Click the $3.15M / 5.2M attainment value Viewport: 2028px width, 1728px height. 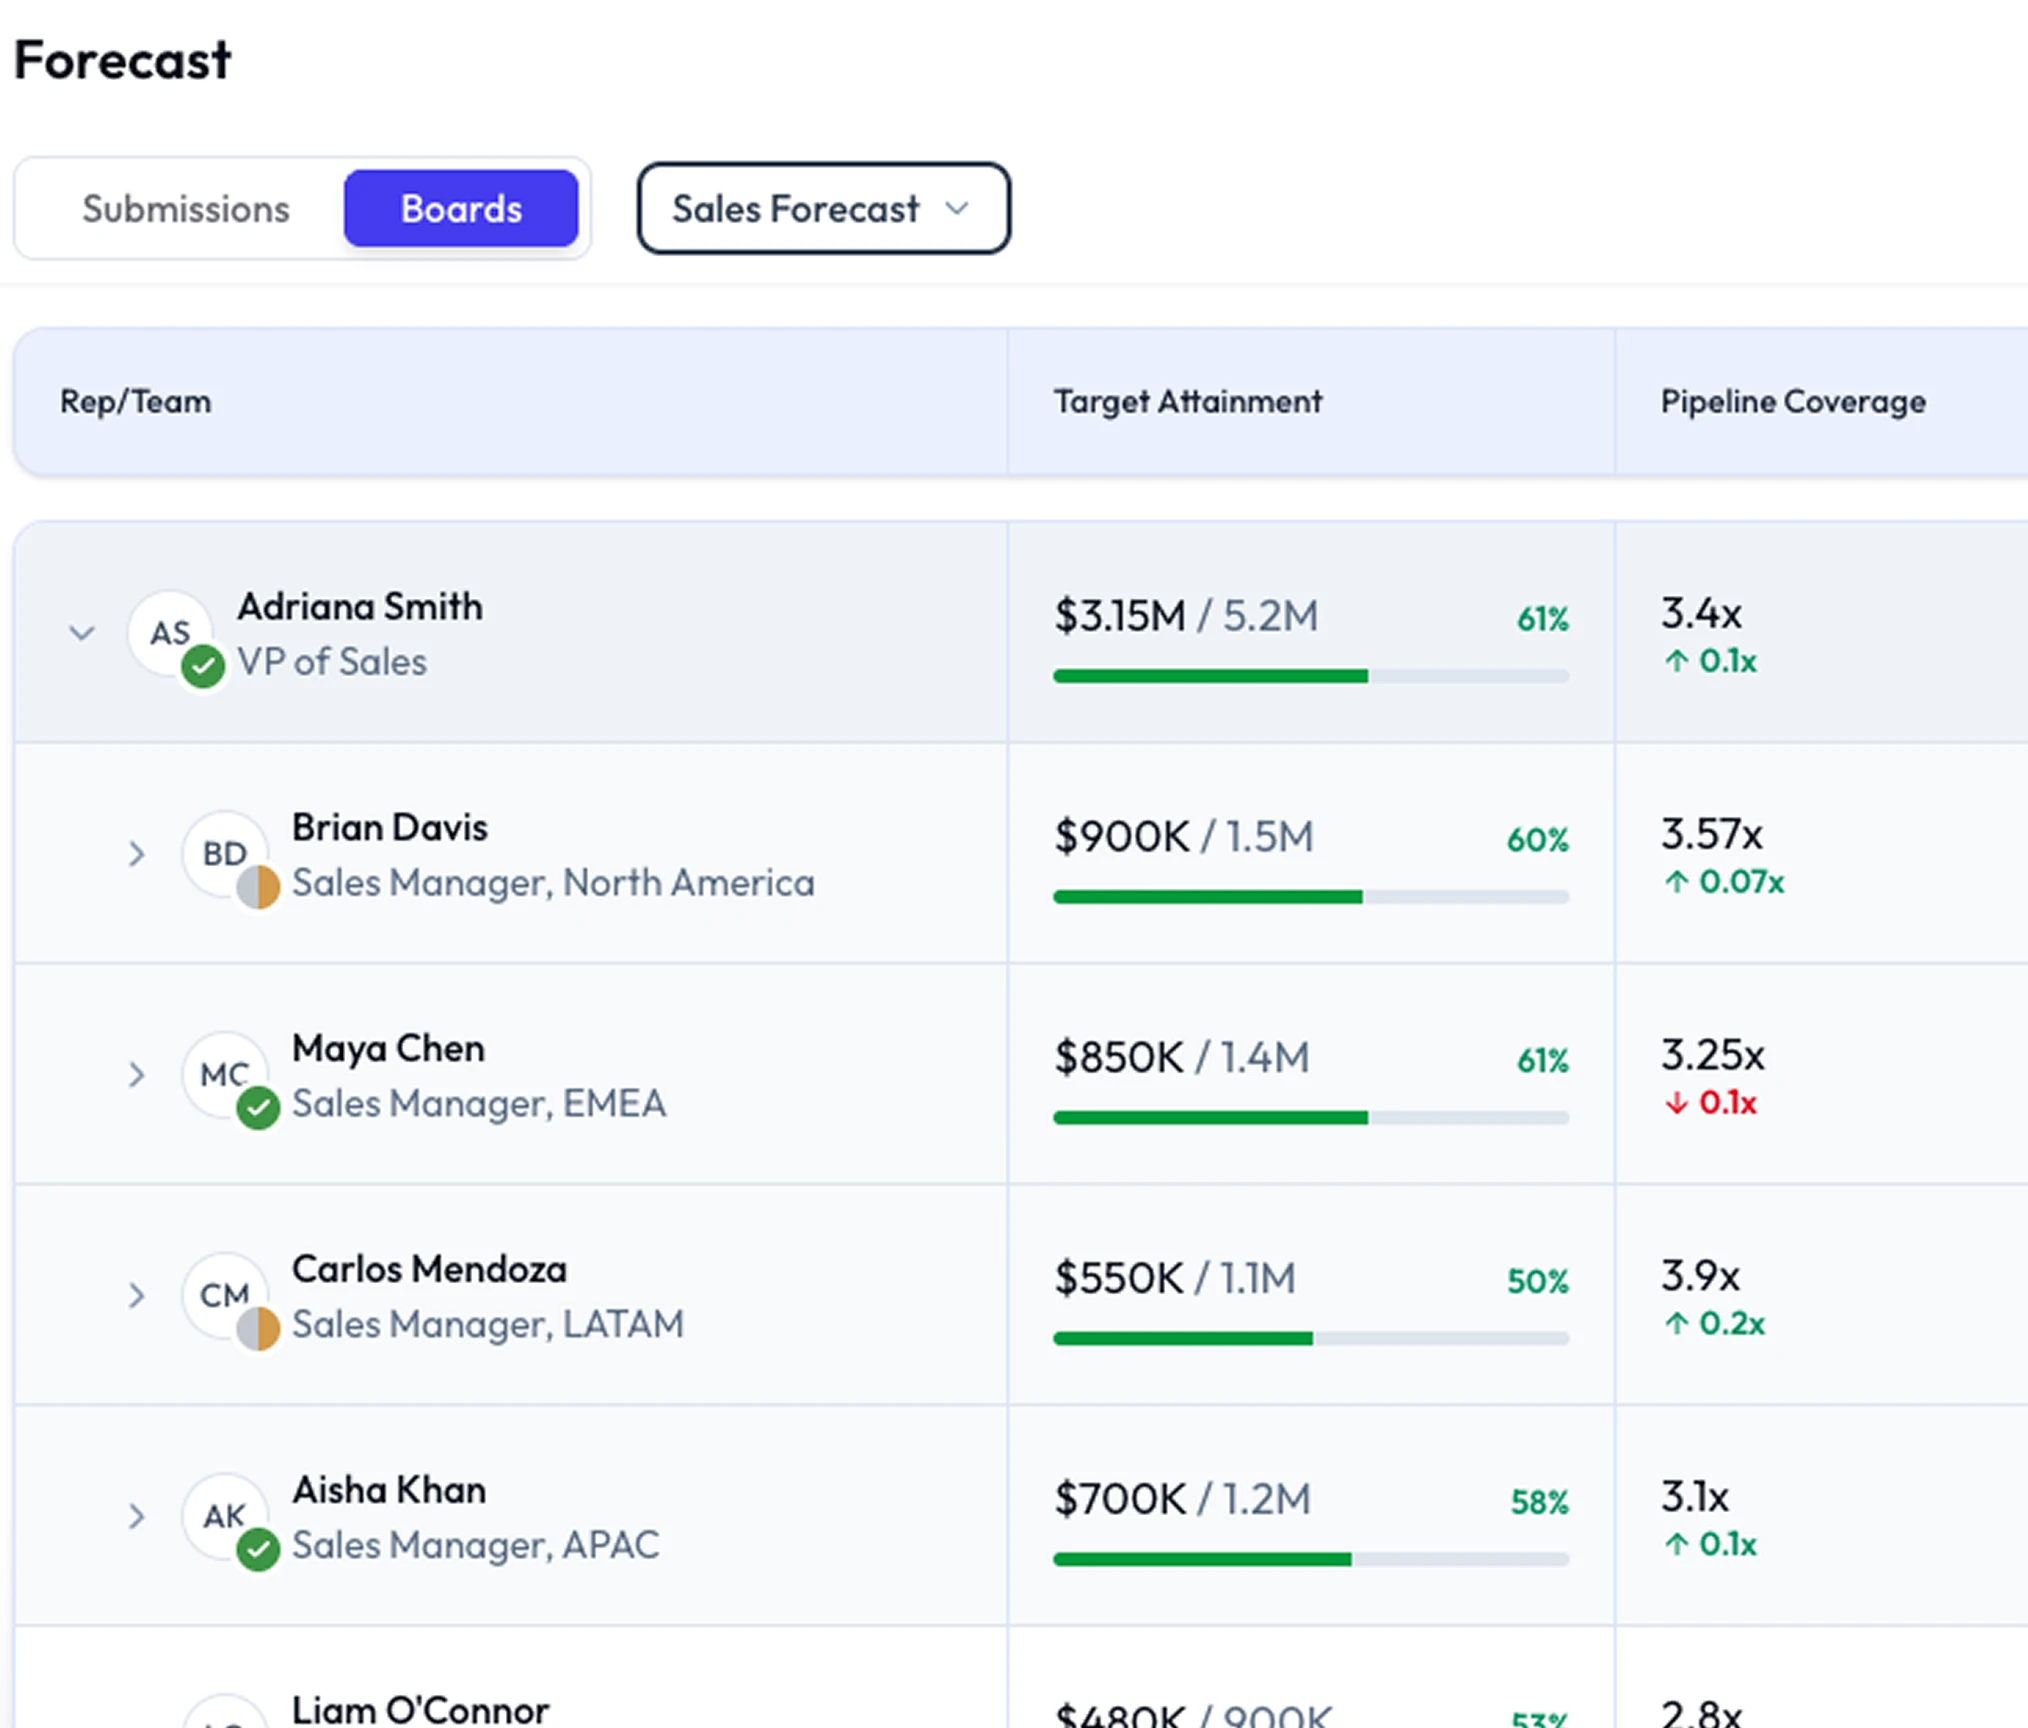pyautogui.click(x=1186, y=616)
